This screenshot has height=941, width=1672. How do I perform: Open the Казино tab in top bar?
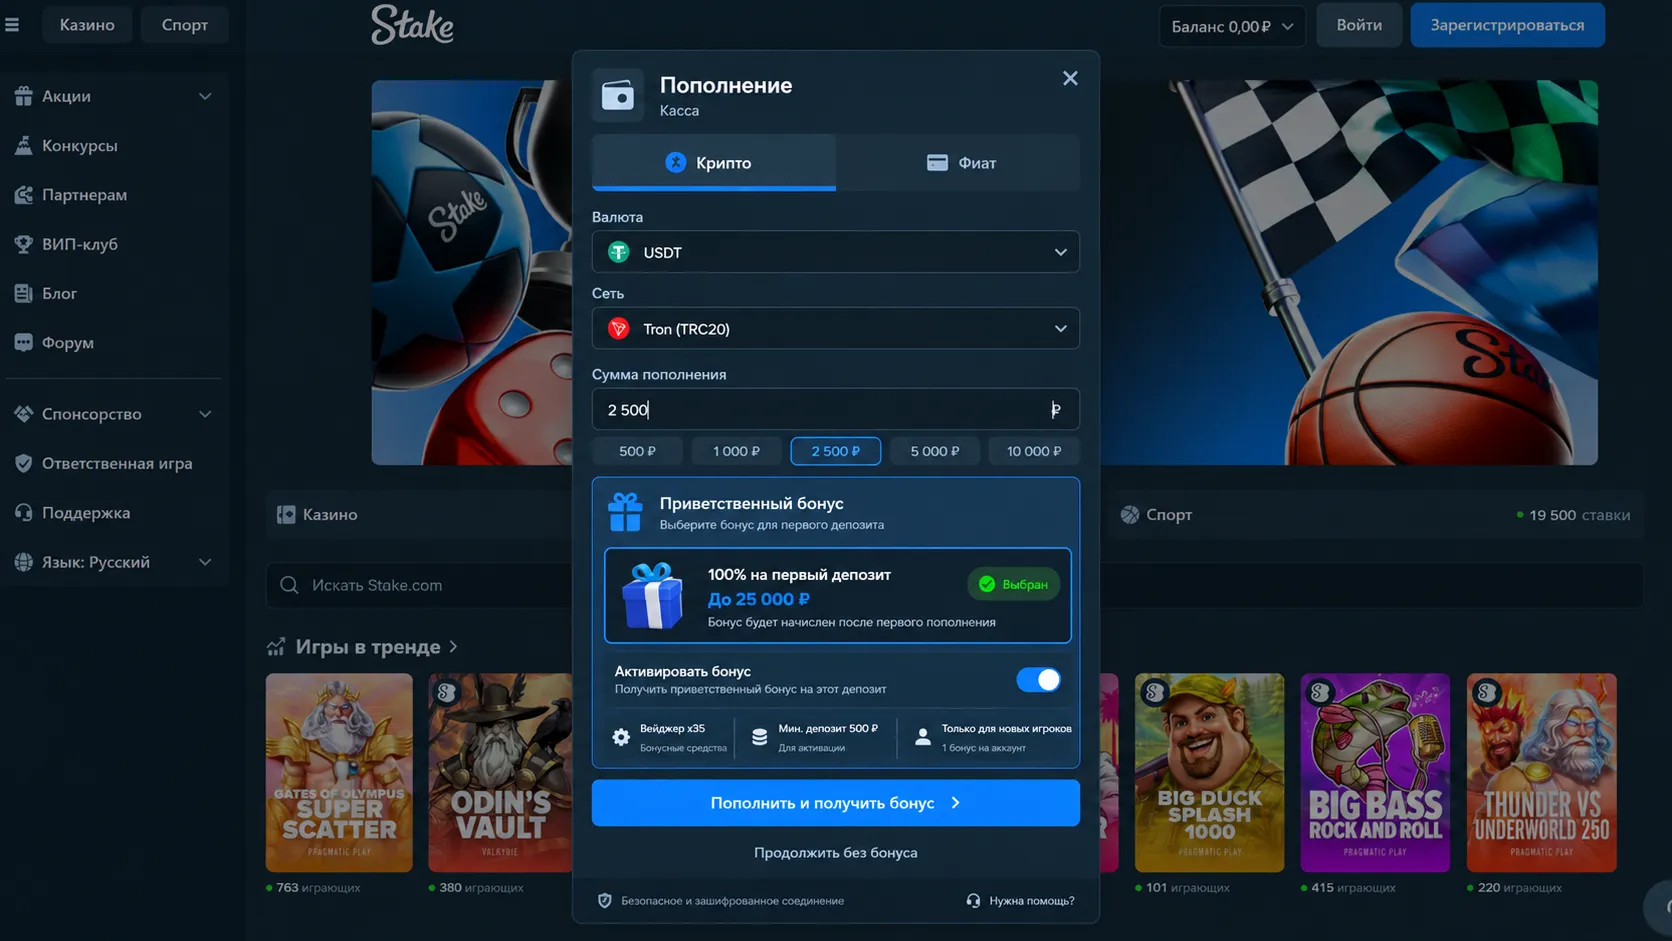click(x=87, y=25)
